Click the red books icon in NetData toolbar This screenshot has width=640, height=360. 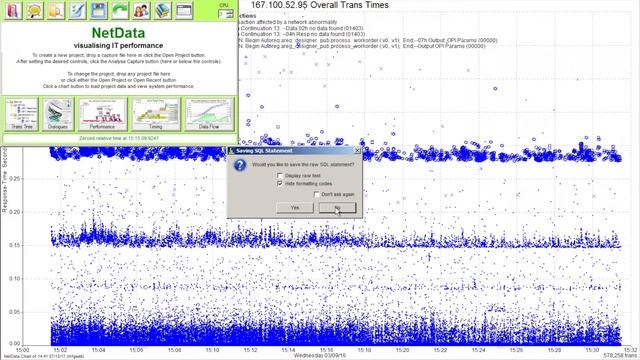point(13,10)
